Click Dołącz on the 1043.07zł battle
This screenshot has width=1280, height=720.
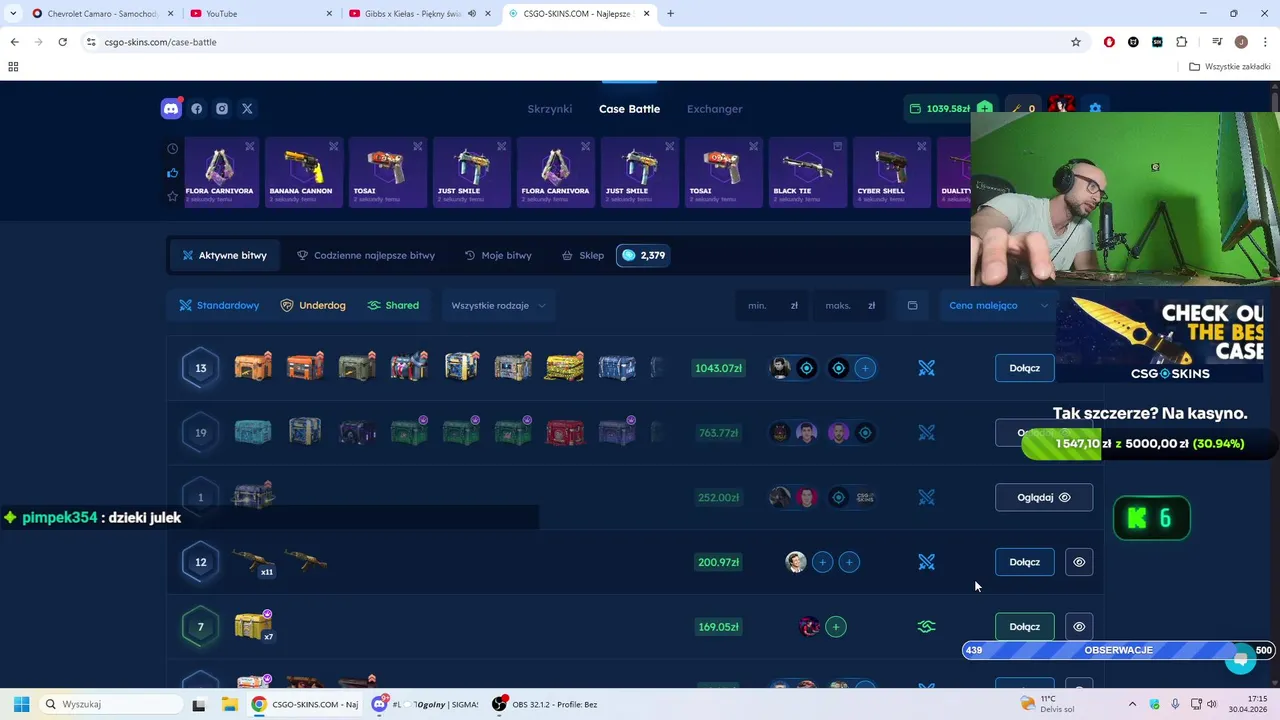pos(1025,368)
